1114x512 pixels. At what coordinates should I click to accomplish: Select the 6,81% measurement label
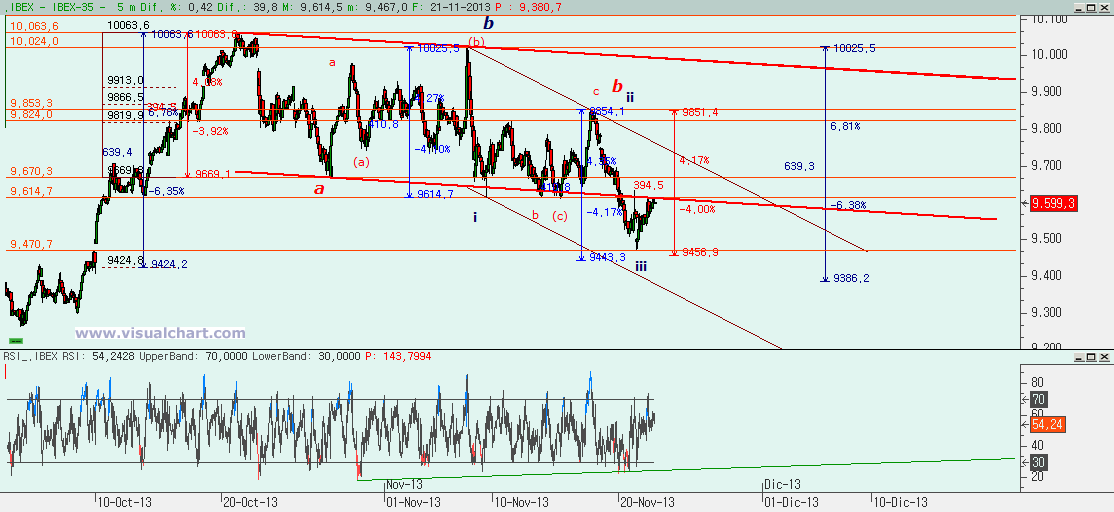[845, 126]
